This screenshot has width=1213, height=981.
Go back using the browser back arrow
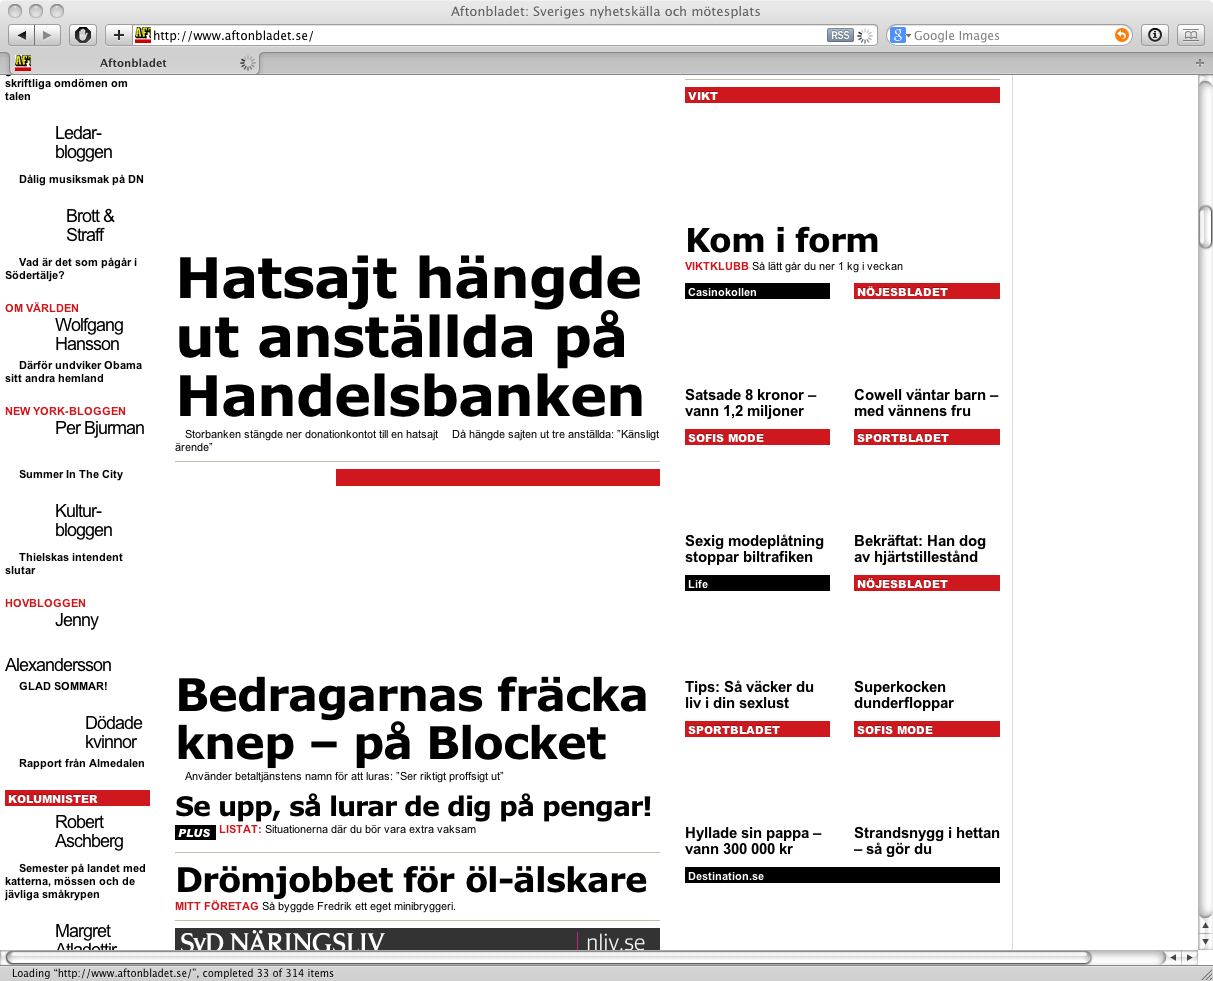tap(22, 35)
